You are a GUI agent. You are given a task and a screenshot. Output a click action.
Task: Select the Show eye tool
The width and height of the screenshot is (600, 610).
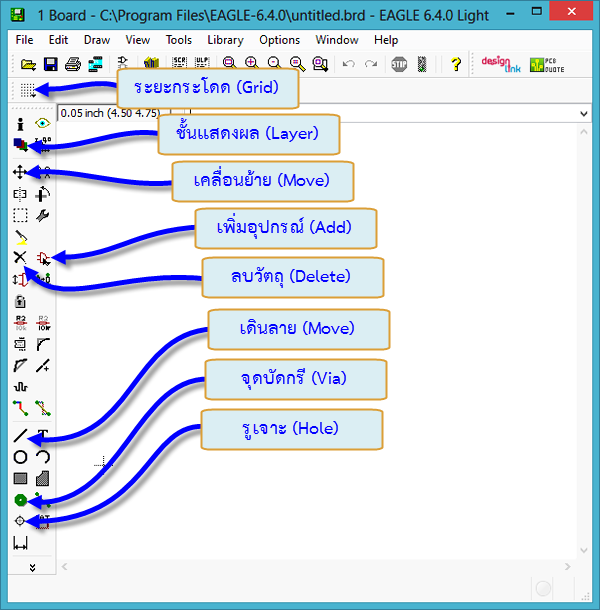point(42,123)
